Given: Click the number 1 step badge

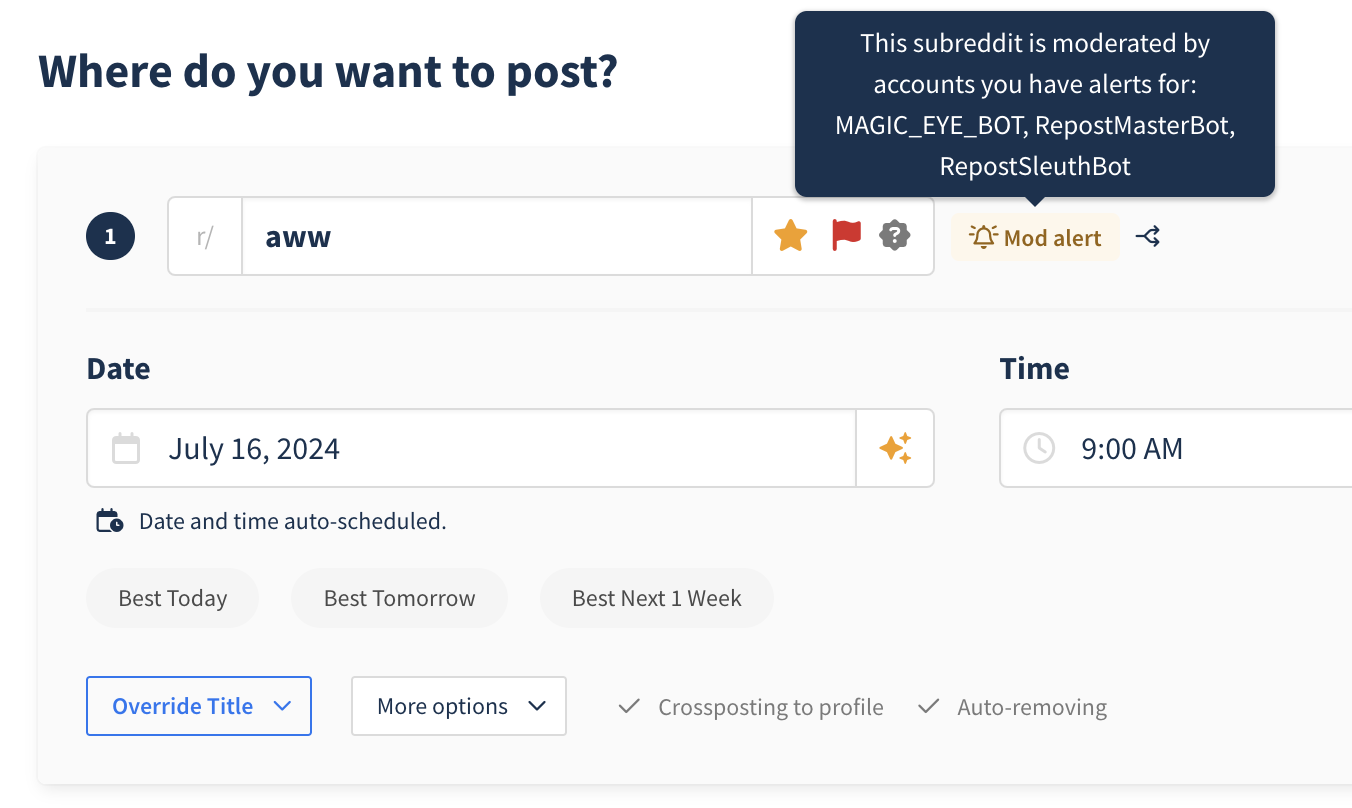Looking at the screenshot, I should 110,237.
